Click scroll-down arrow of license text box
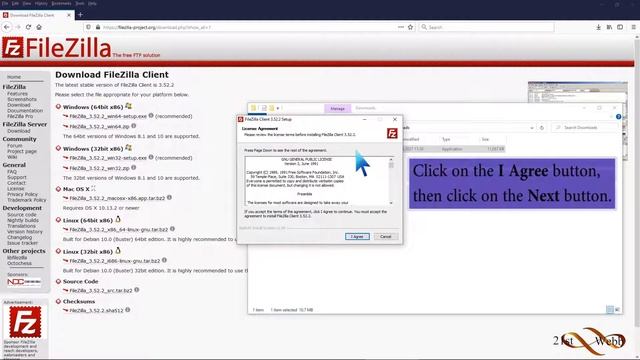 coord(391,203)
